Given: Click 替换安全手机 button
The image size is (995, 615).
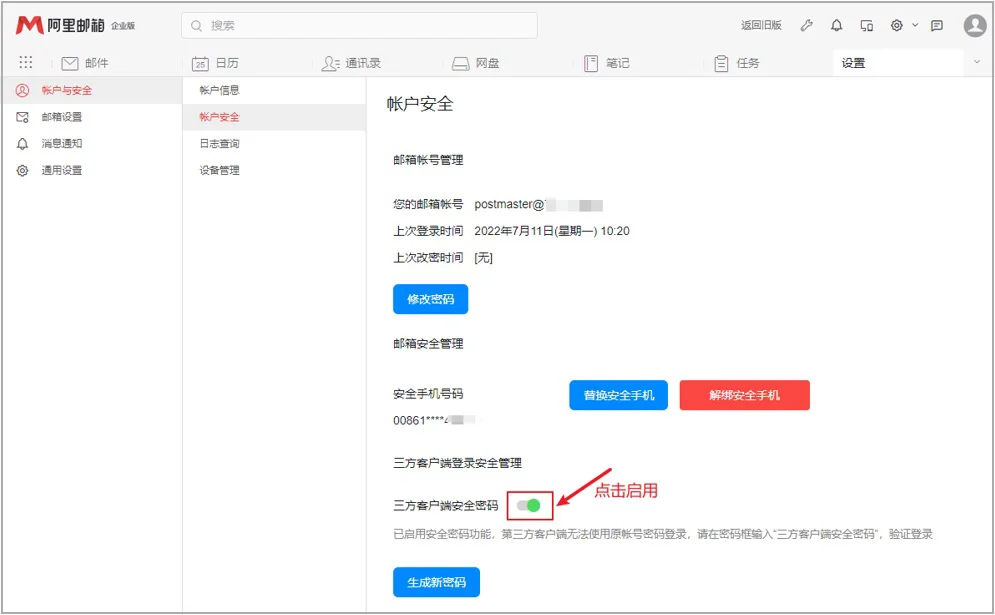Looking at the screenshot, I should coord(618,395).
